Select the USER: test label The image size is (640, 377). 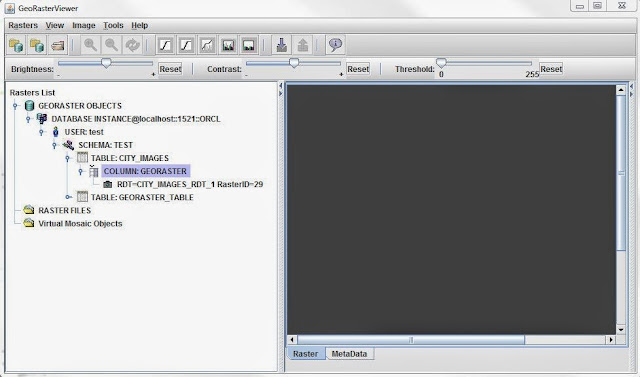(84, 132)
